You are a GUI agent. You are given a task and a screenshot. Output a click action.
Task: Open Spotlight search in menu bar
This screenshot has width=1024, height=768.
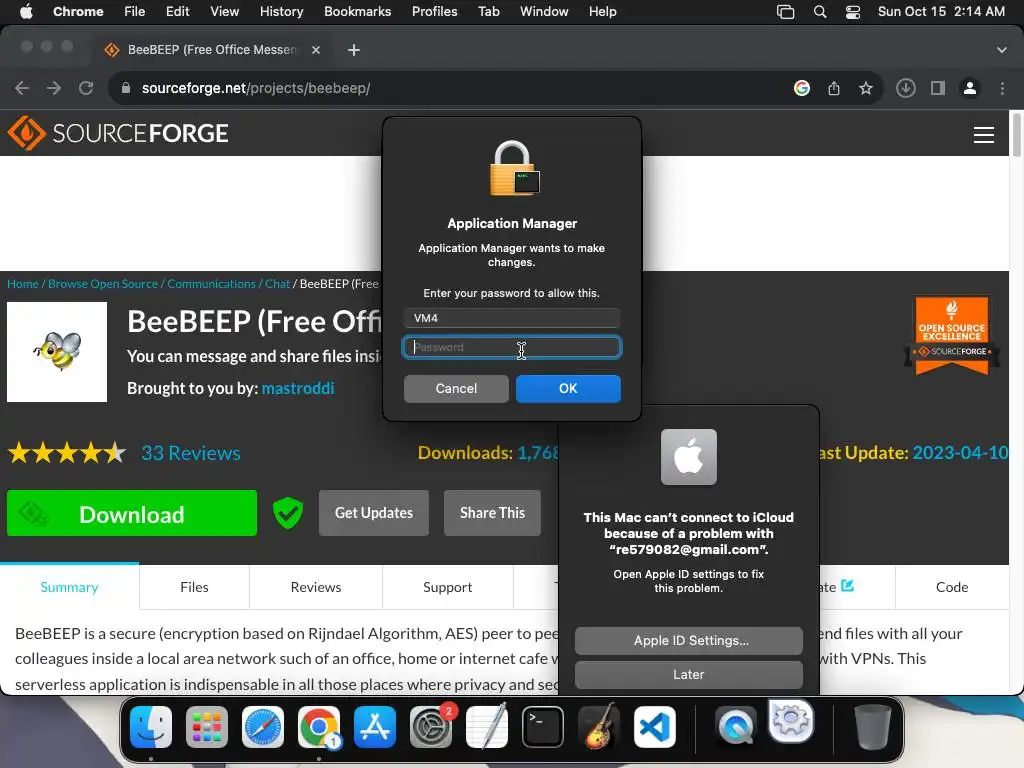point(820,11)
